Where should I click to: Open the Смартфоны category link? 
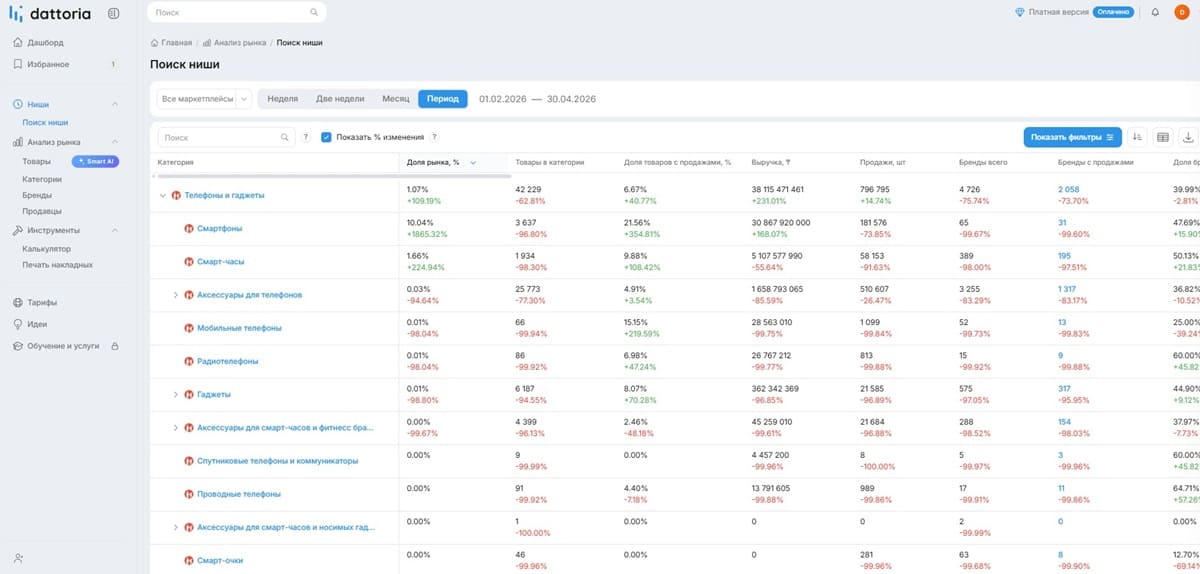point(219,228)
